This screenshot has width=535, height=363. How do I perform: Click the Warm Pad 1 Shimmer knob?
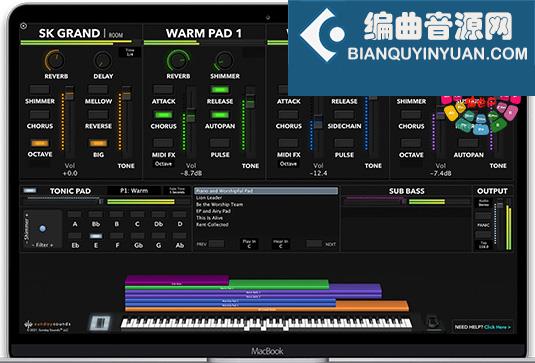(224, 61)
